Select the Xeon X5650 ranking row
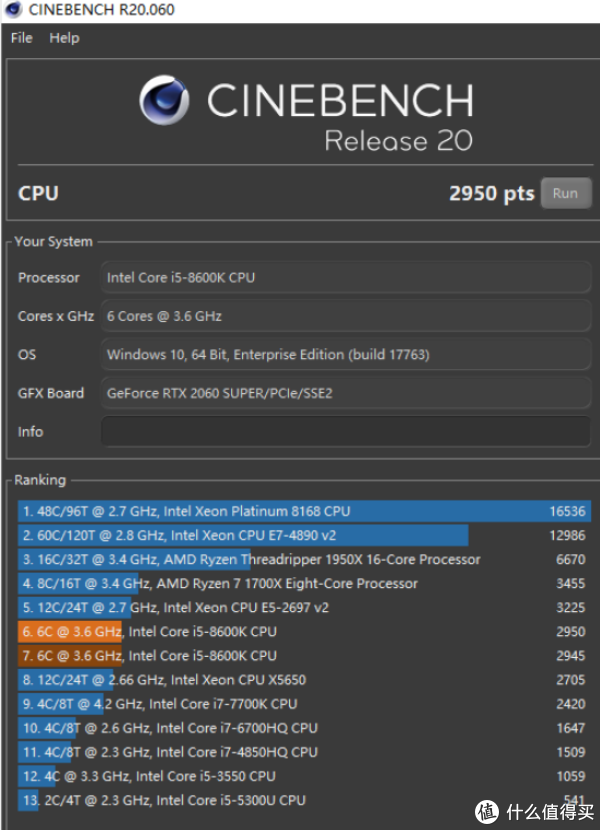600x830 pixels. 305,680
